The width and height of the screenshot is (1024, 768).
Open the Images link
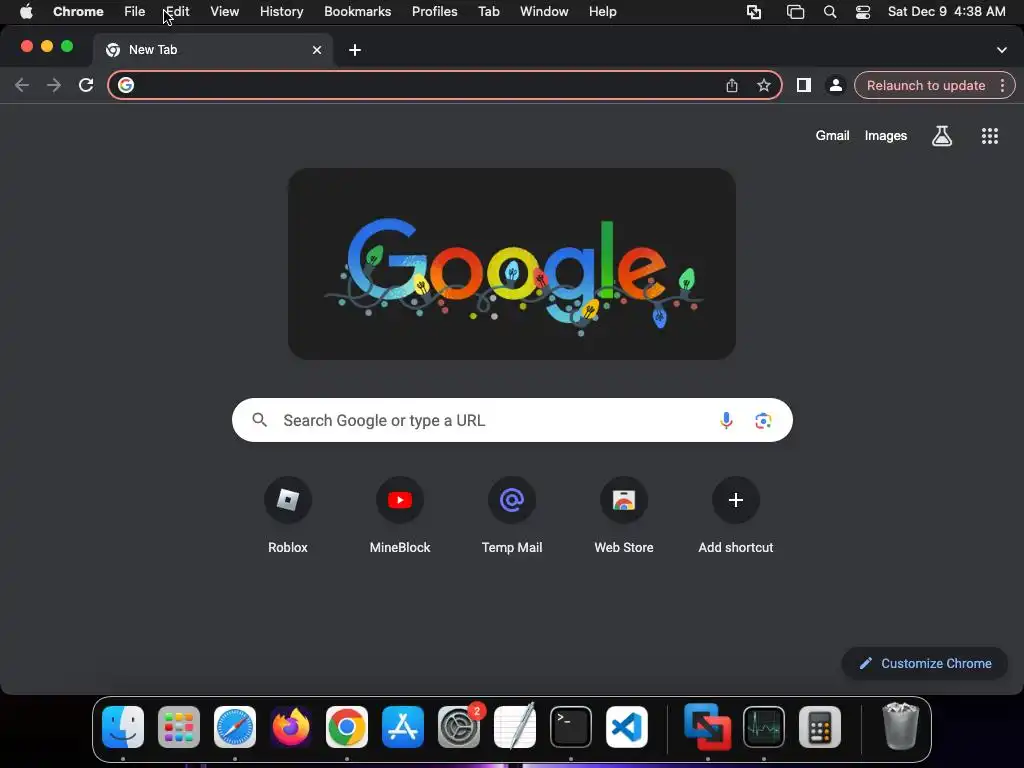[886, 136]
